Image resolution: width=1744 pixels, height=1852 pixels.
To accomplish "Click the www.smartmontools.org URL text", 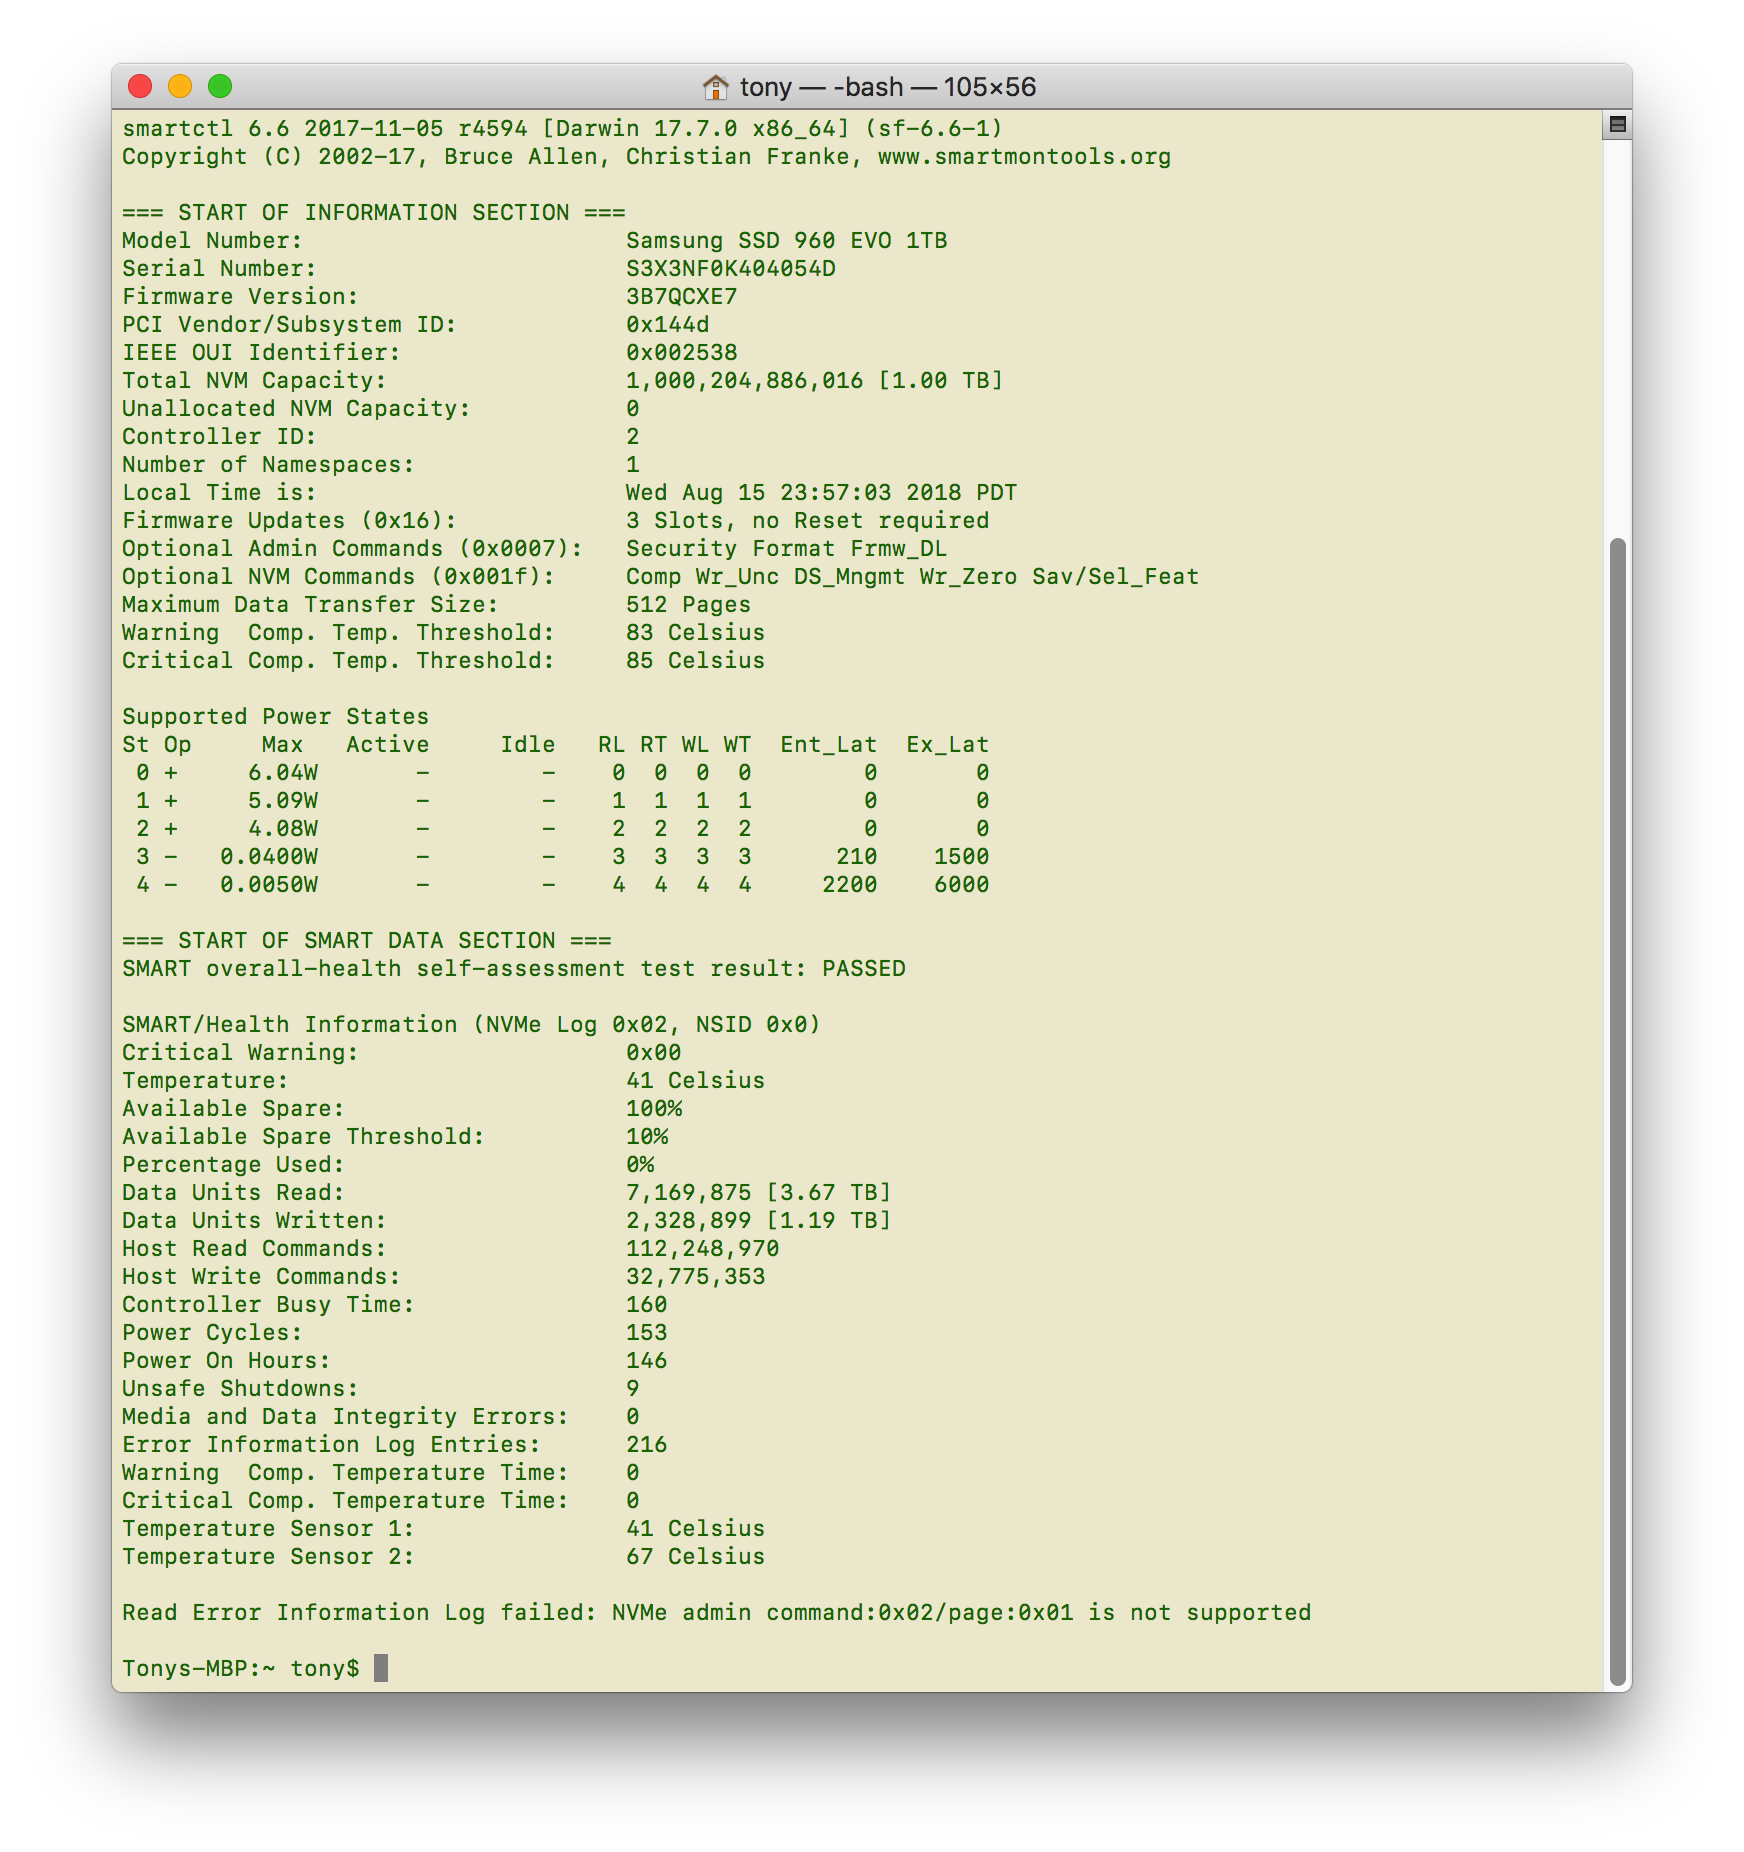I will click(1024, 157).
